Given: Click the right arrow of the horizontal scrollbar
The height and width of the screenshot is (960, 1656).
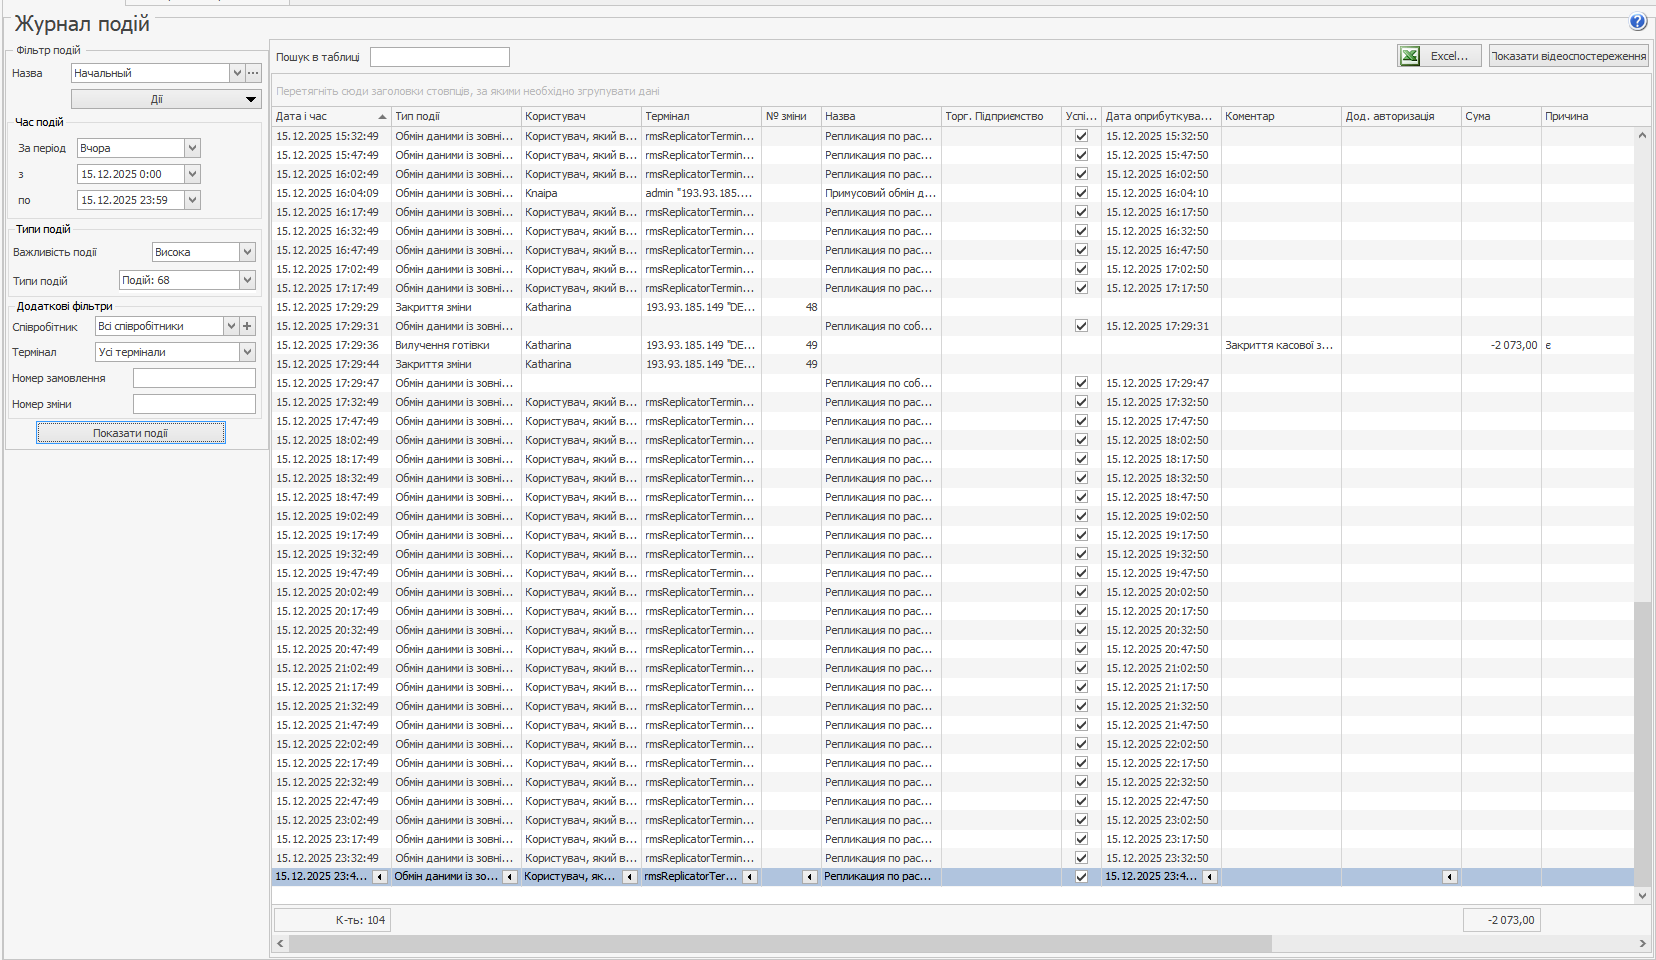Looking at the screenshot, I should [x=1642, y=943].
